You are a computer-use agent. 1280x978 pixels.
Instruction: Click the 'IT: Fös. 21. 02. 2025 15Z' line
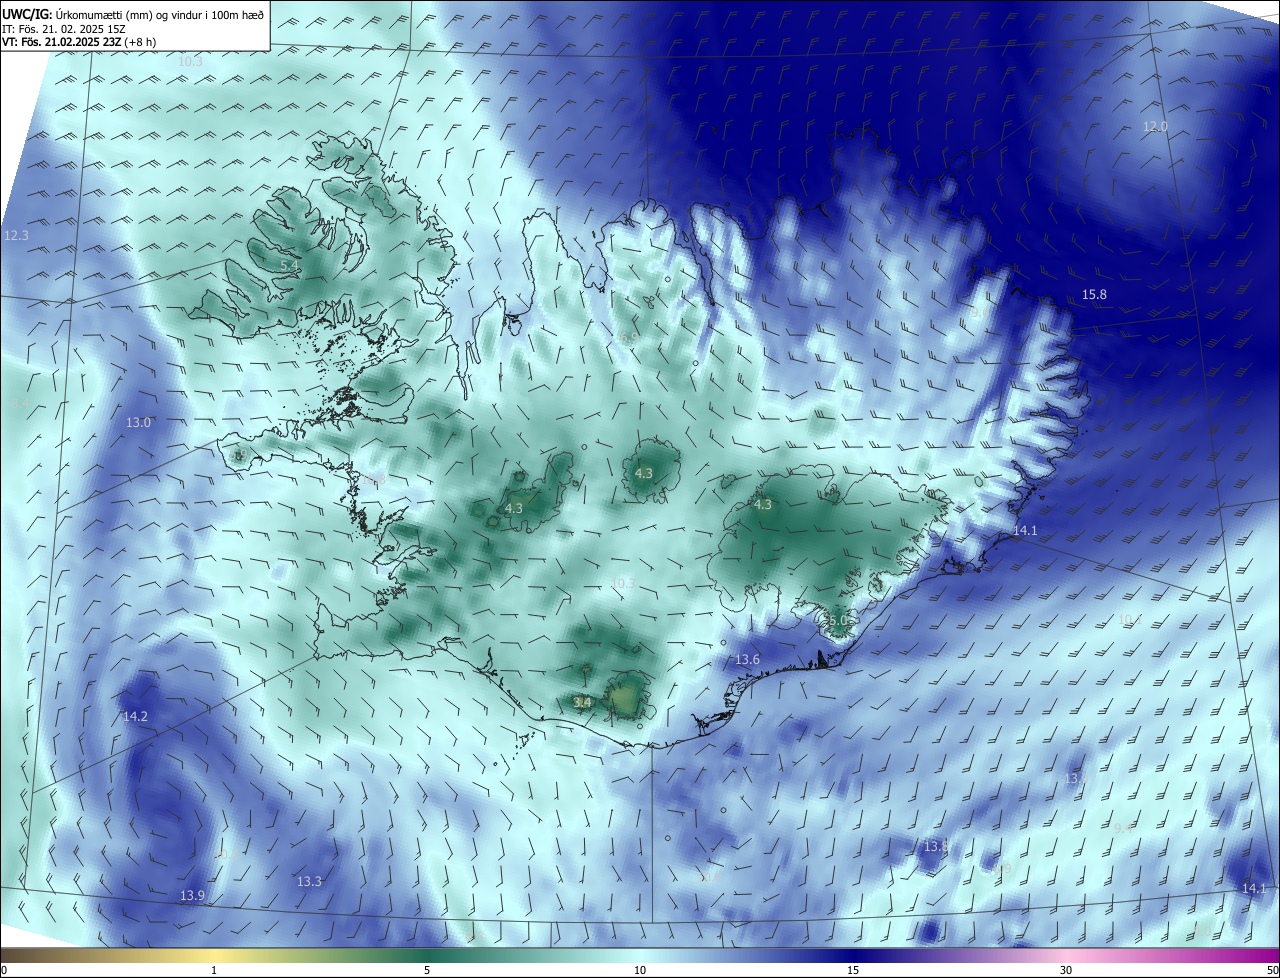62,28
